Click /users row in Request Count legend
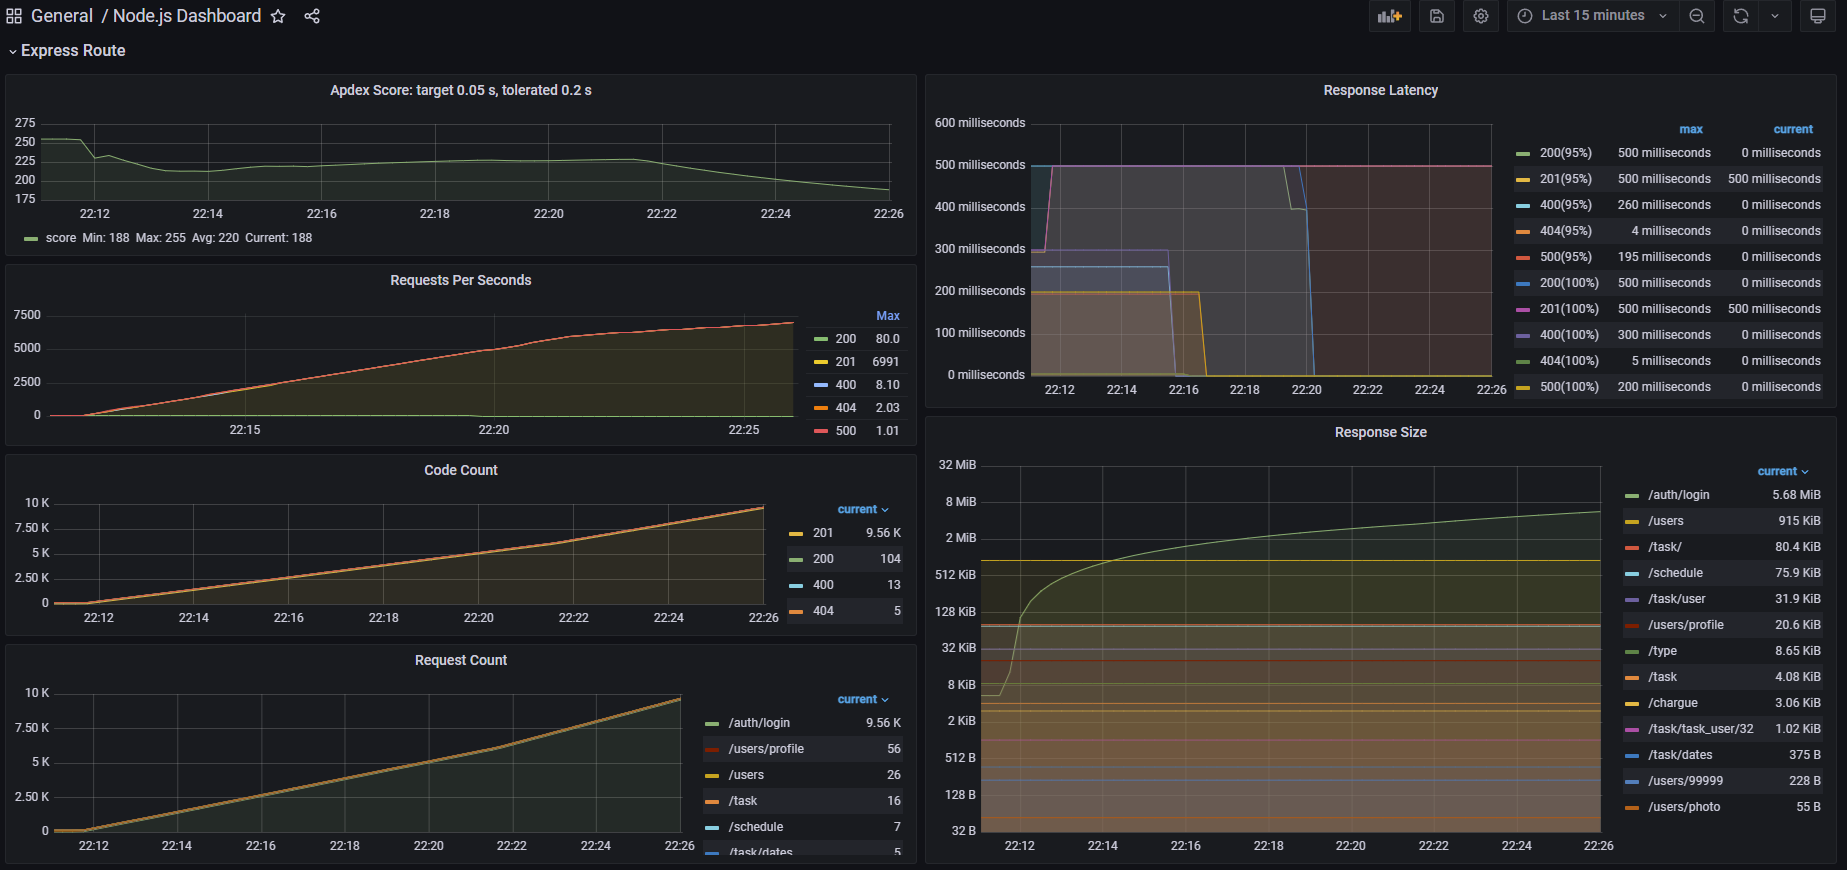Viewport: 1847px width, 870px height. (x=803, y=775)
